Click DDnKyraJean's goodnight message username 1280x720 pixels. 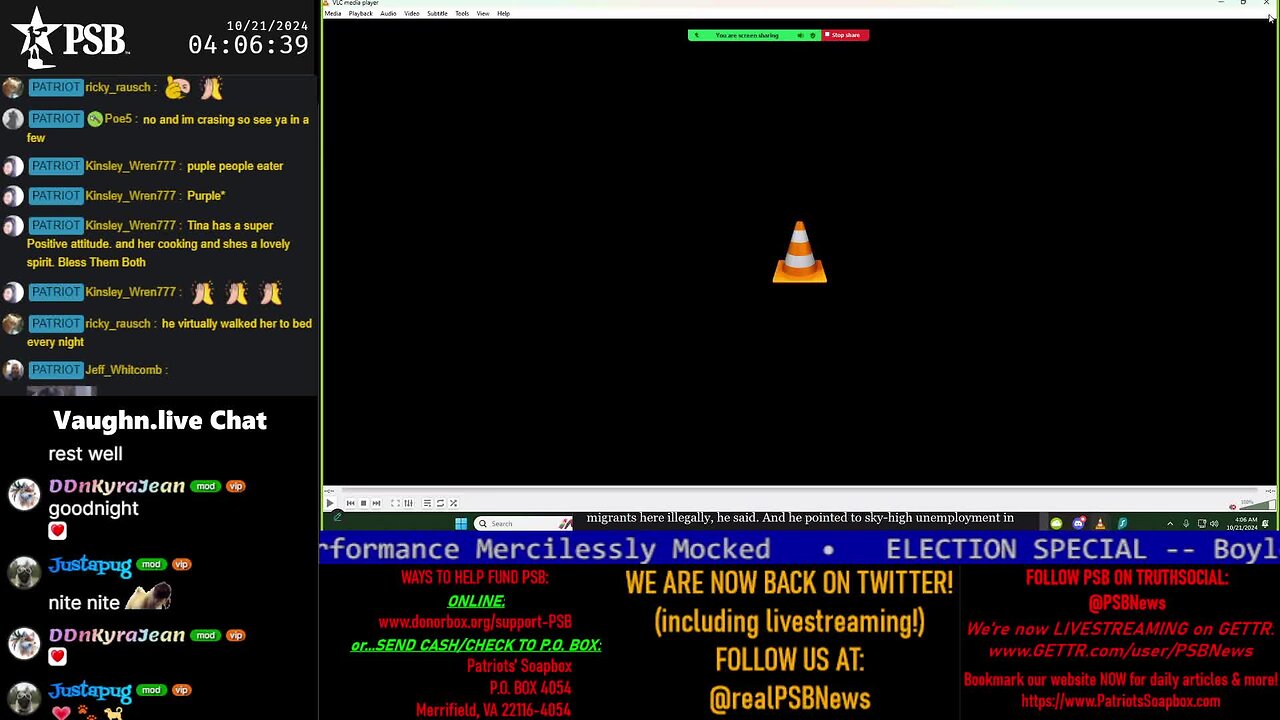117,486
